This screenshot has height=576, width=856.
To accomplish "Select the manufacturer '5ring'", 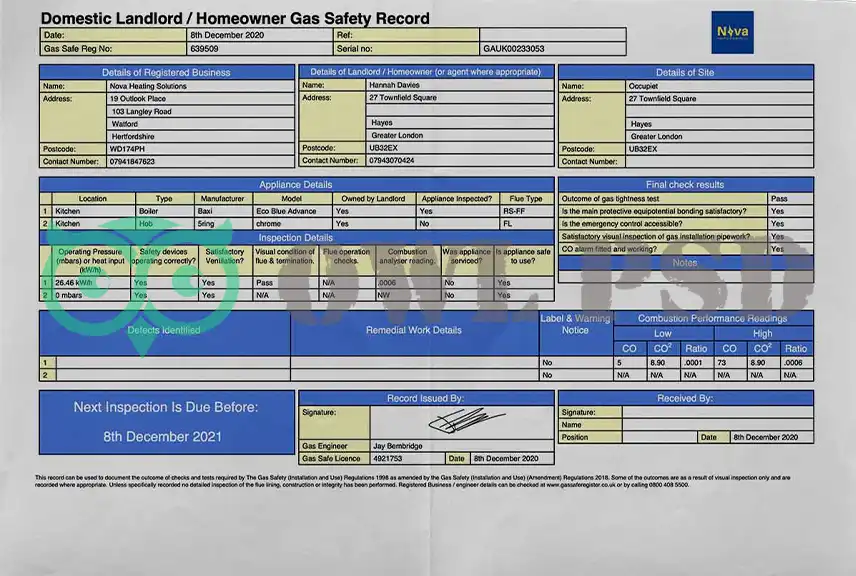I will (x=206, y=224).
